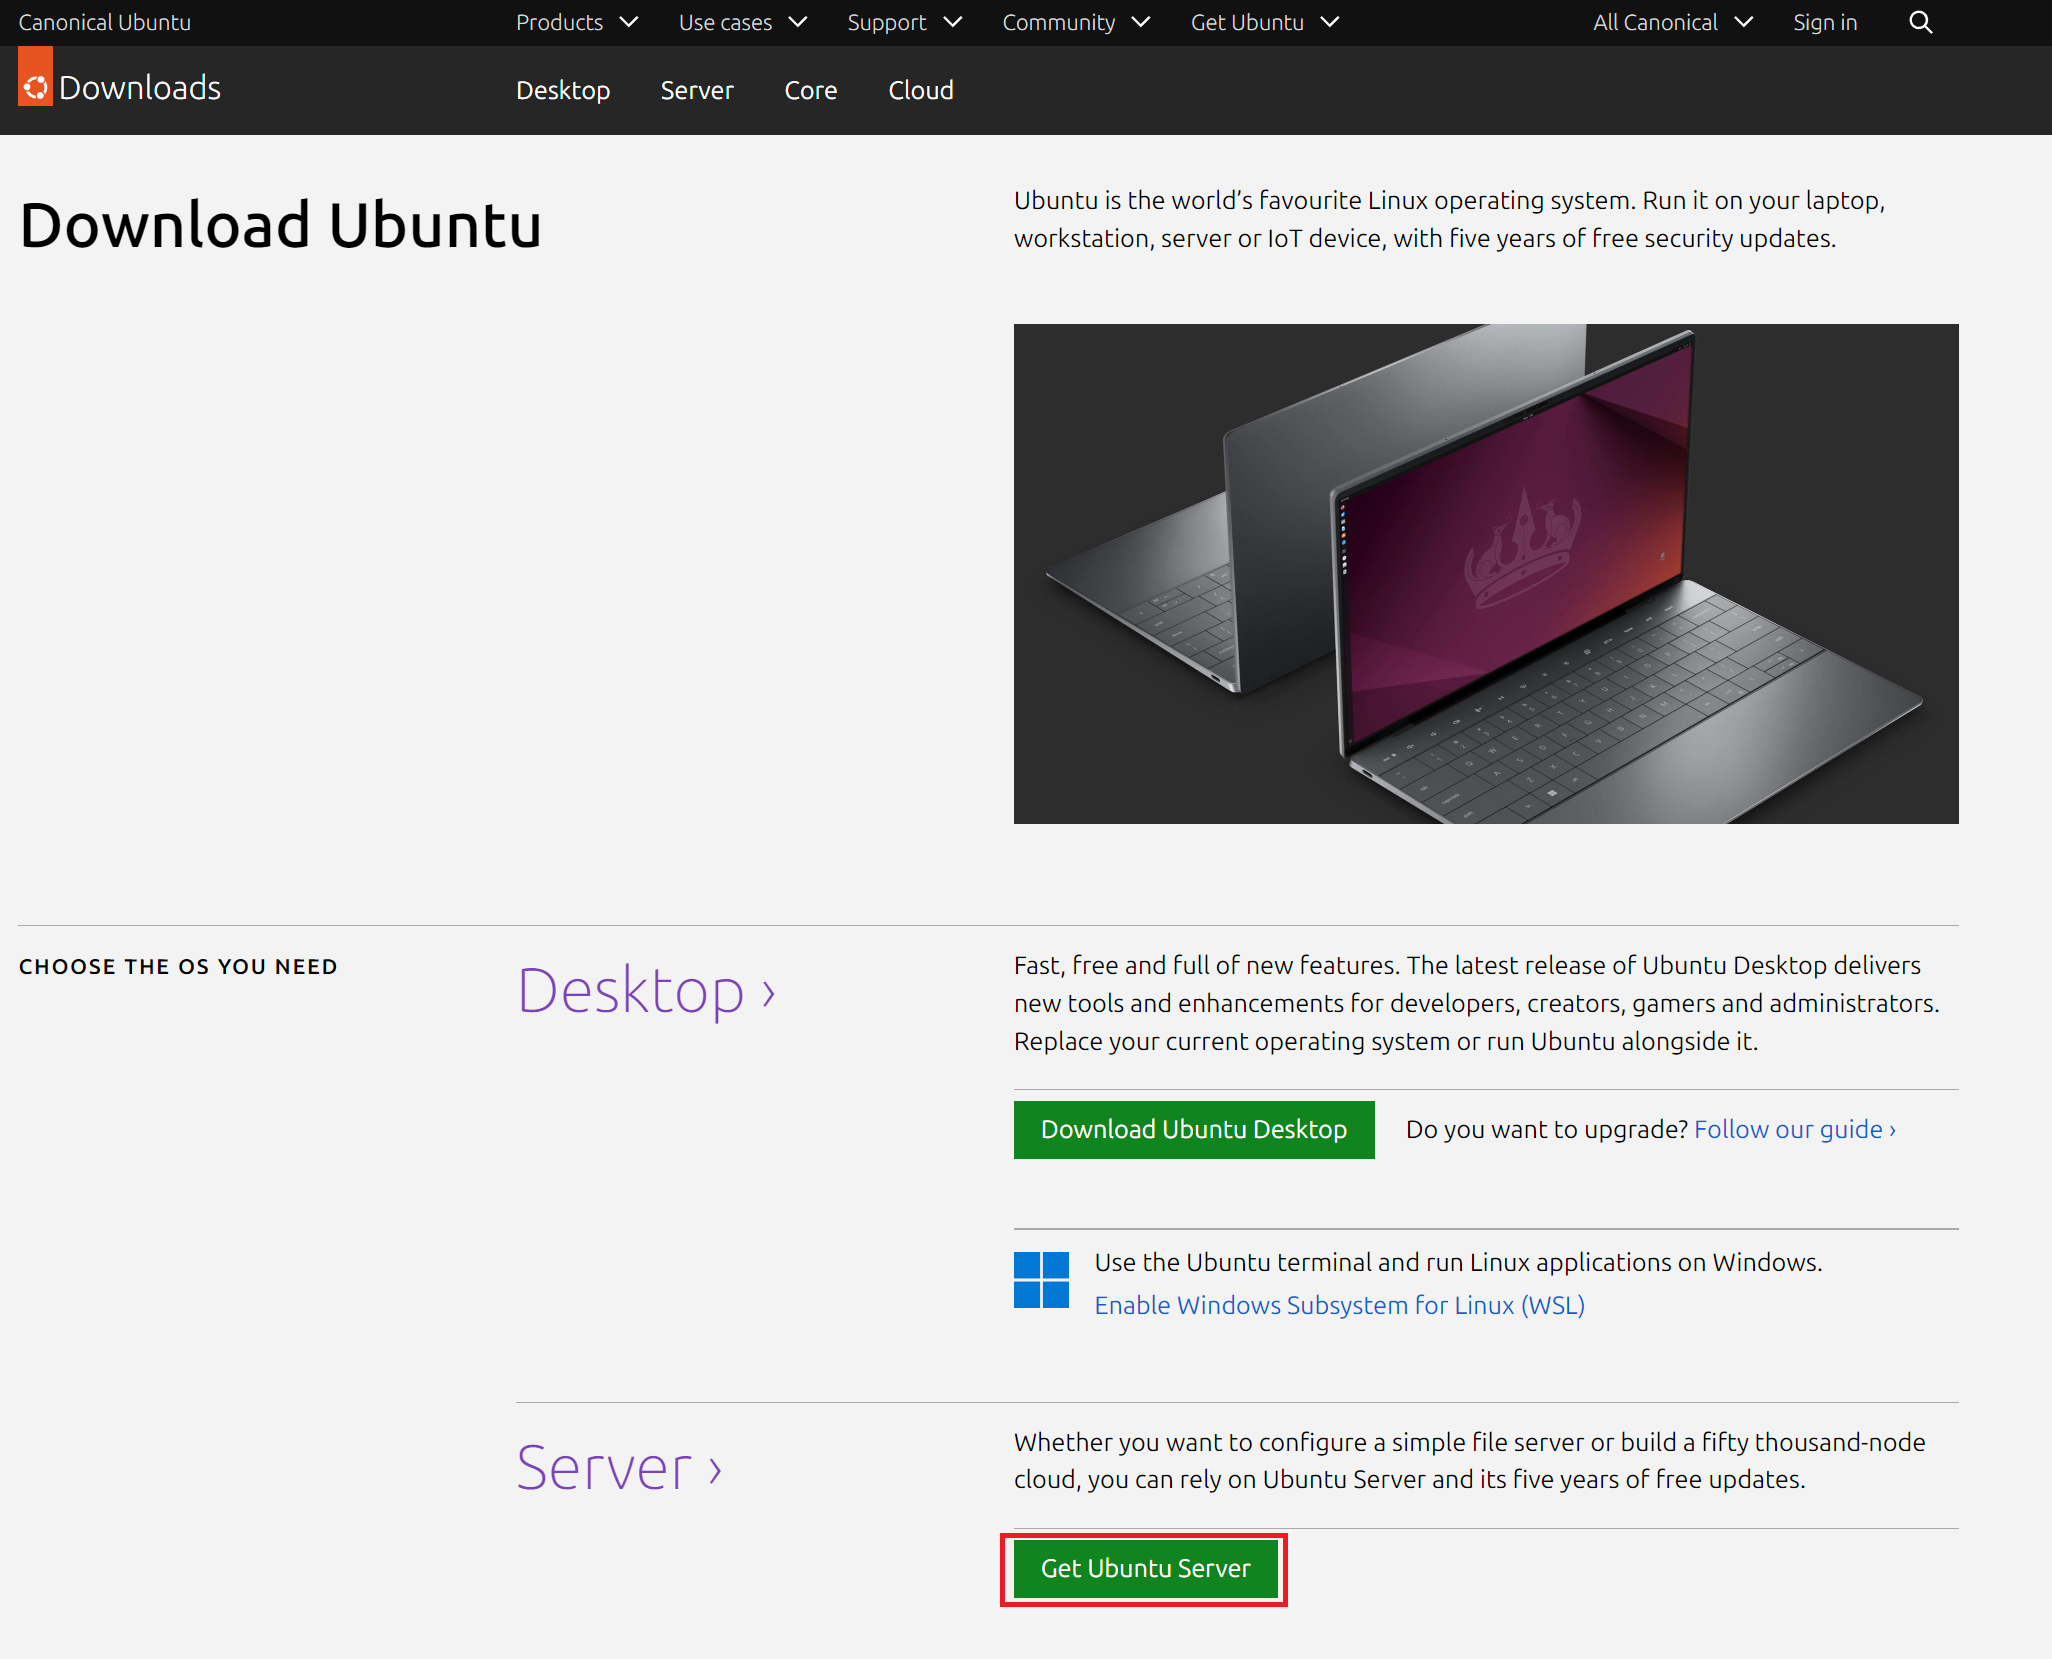
Task: Open the Cloud navigation tab
Action: pyautogui.click(x=920, y=90)
